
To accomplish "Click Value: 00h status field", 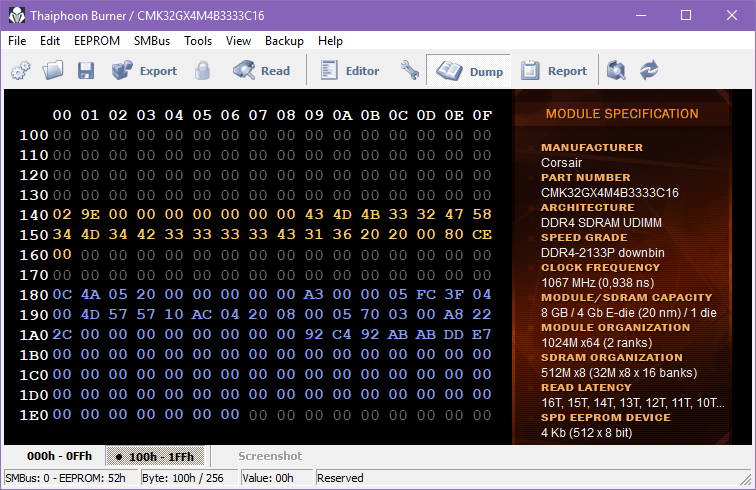I will pyautogui.click(x=276, y=478).
